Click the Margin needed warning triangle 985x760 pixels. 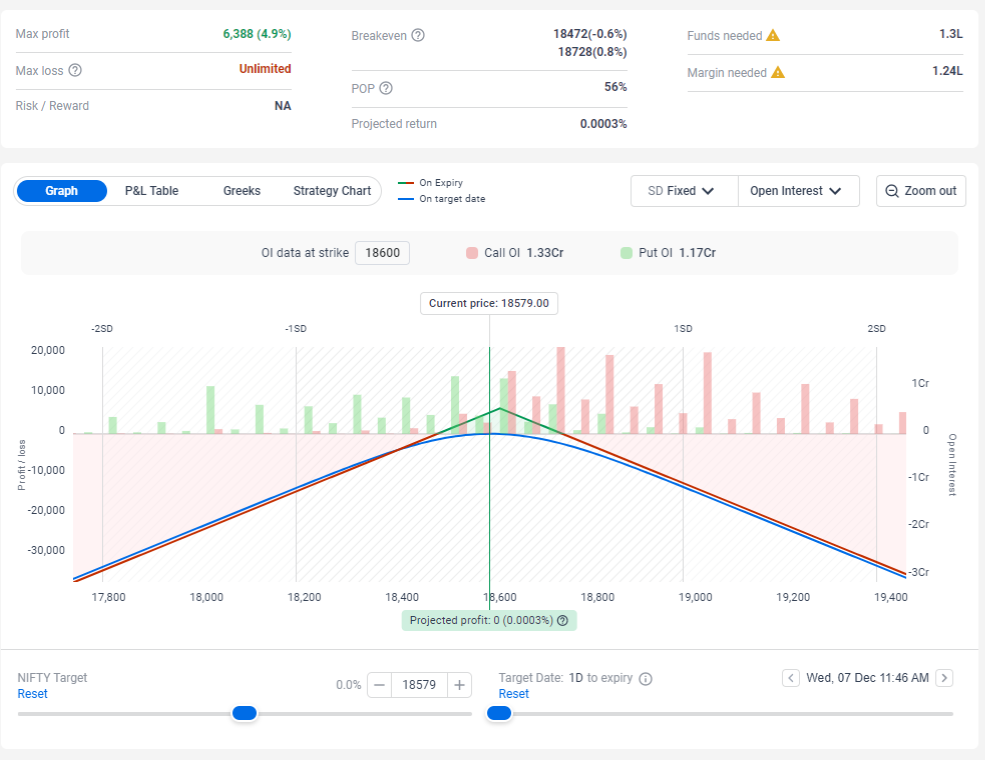click(x=778, y=72)
